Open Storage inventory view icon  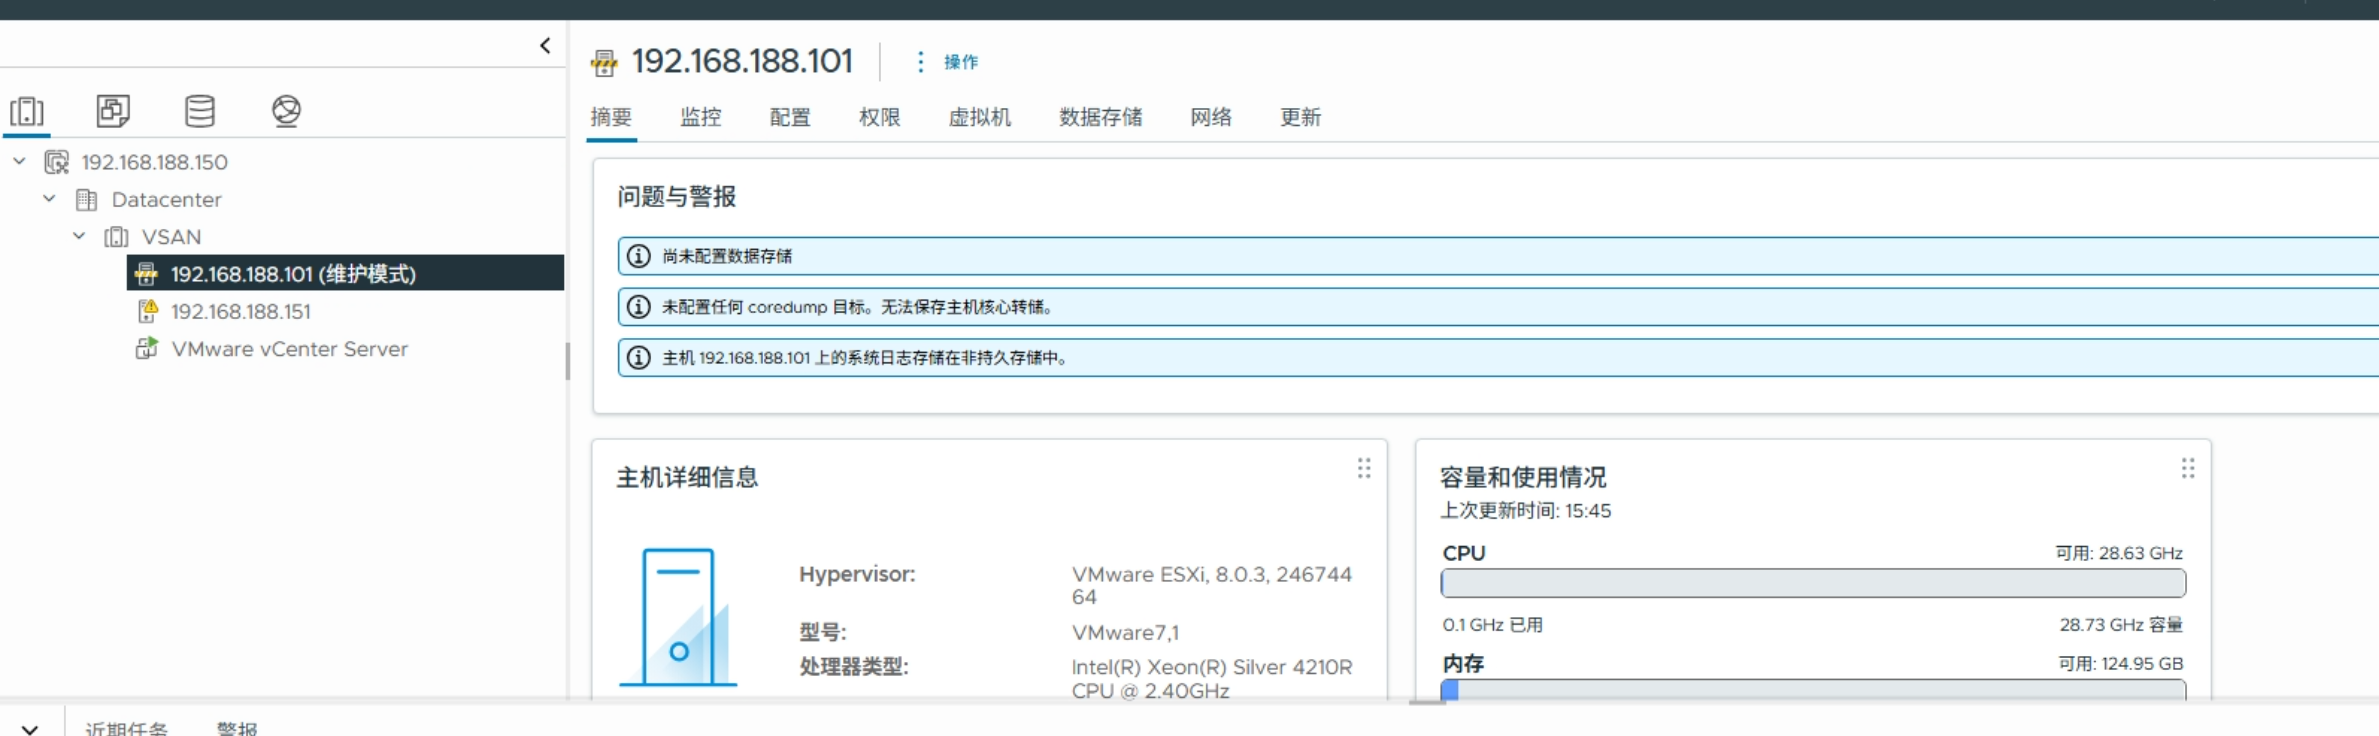click(200, 111)
